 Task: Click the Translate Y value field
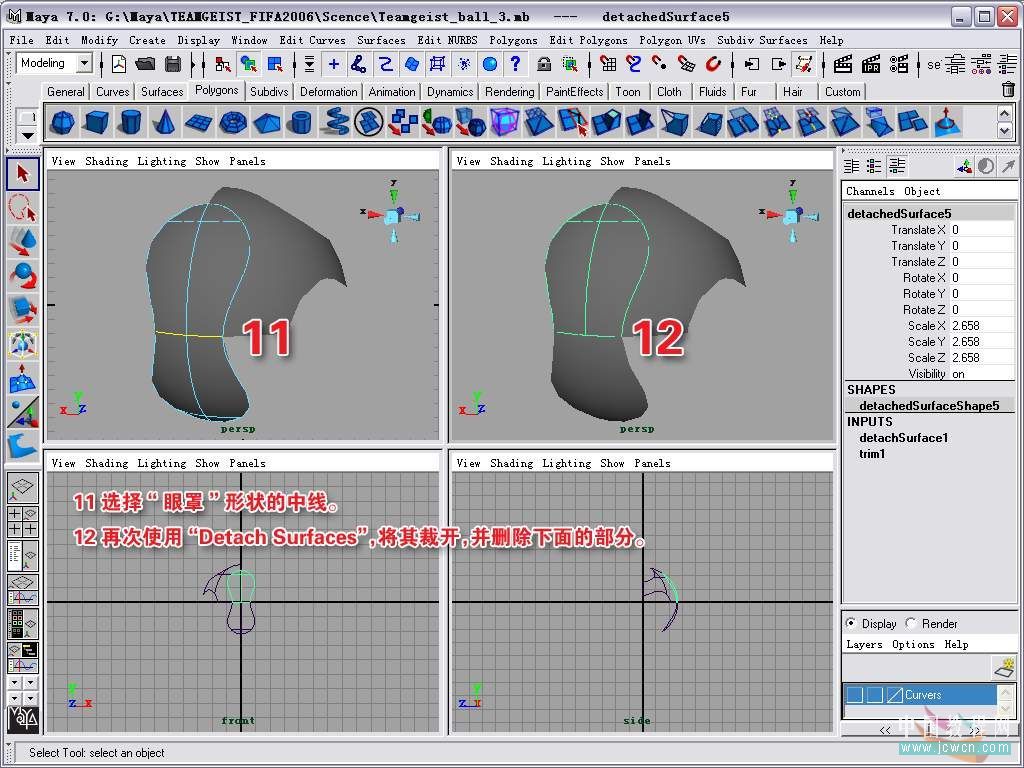click(x=982, y=246)
